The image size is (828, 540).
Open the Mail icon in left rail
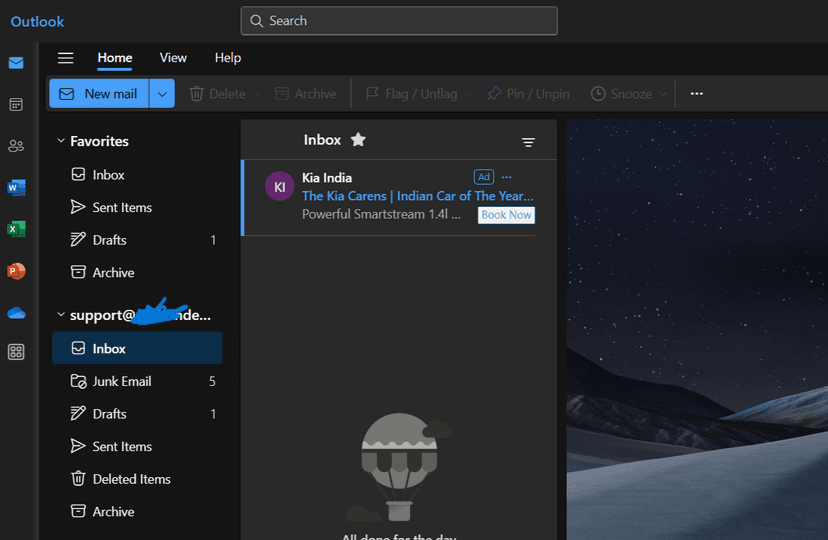click(16, 63)
